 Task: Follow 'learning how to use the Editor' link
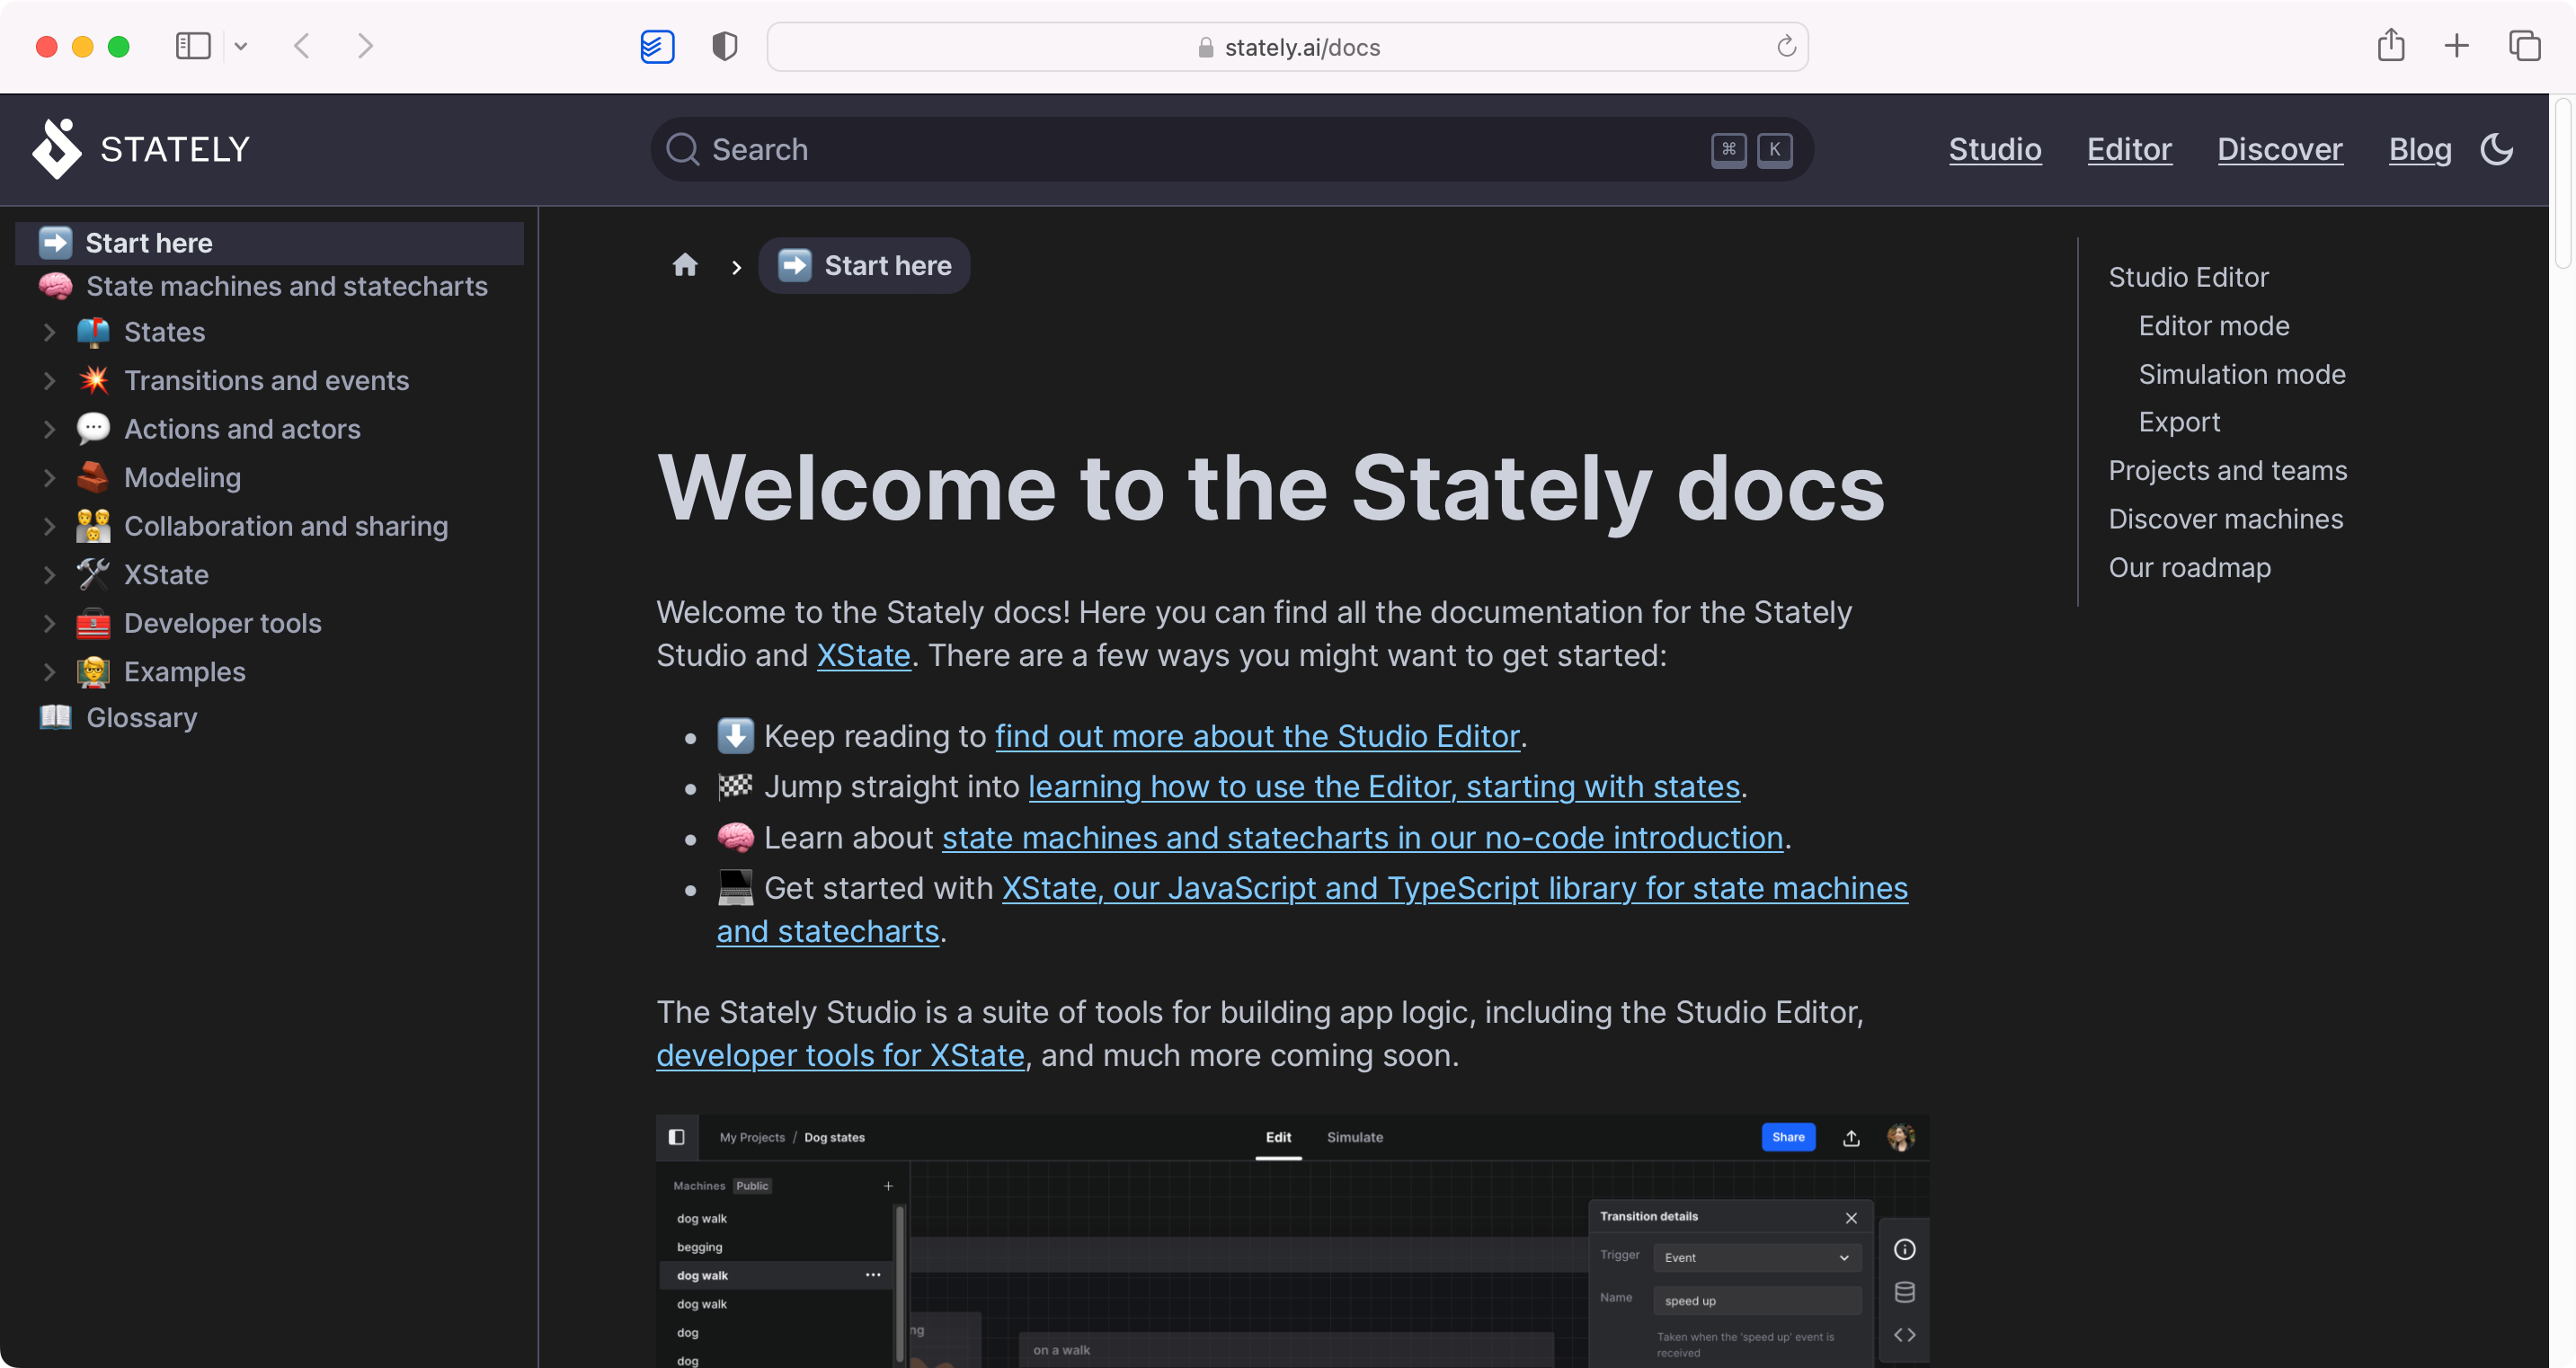1384,787
